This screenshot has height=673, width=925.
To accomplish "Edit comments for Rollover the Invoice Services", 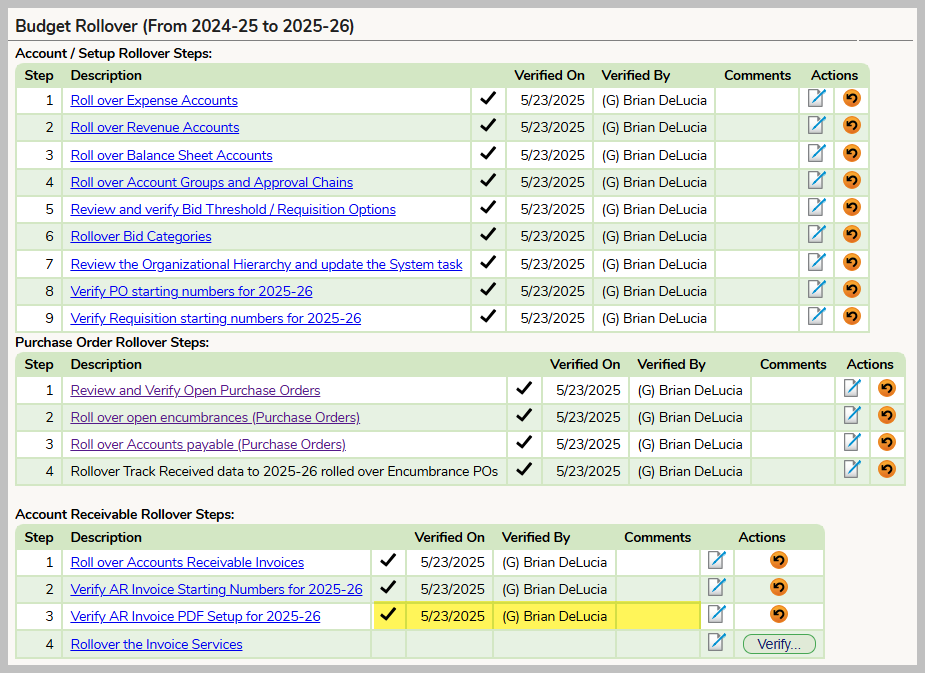I will pyautogui.click(x=717, y=642).
